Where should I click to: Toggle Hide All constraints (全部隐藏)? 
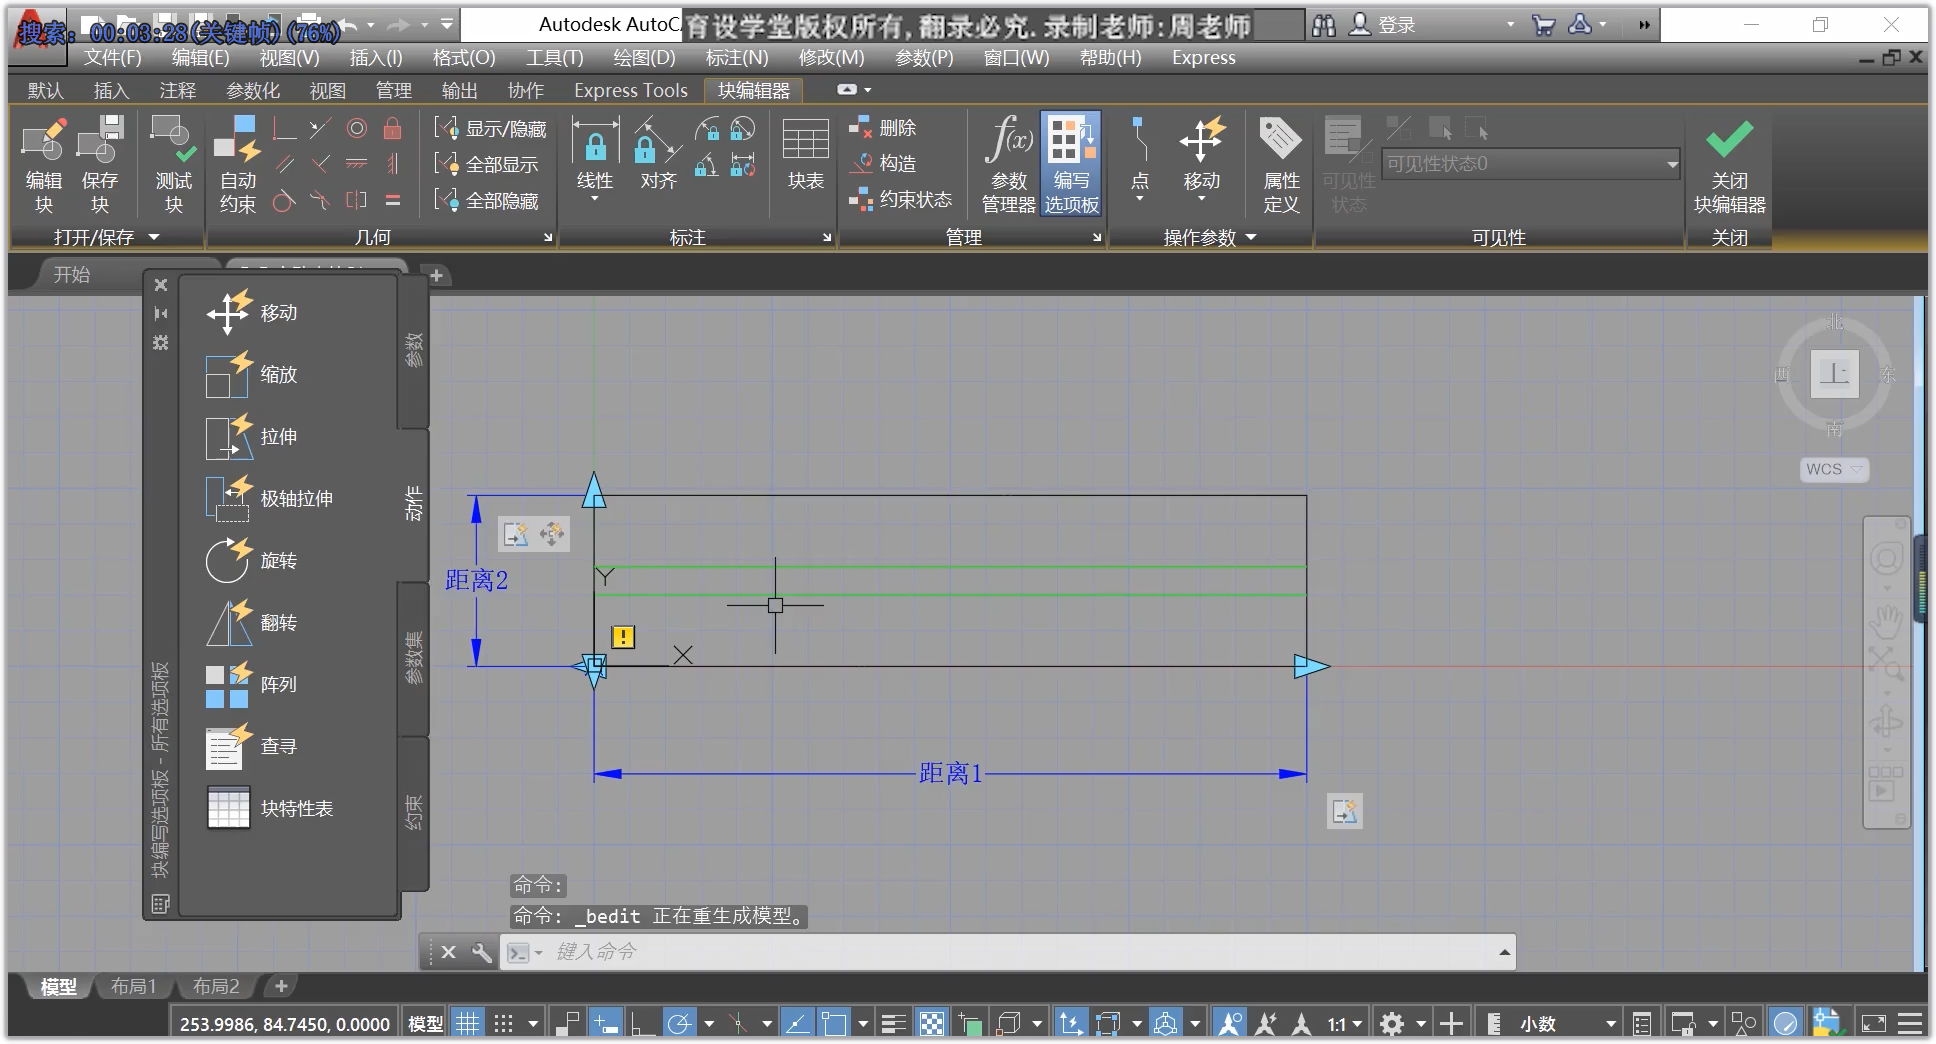(486, 201)
